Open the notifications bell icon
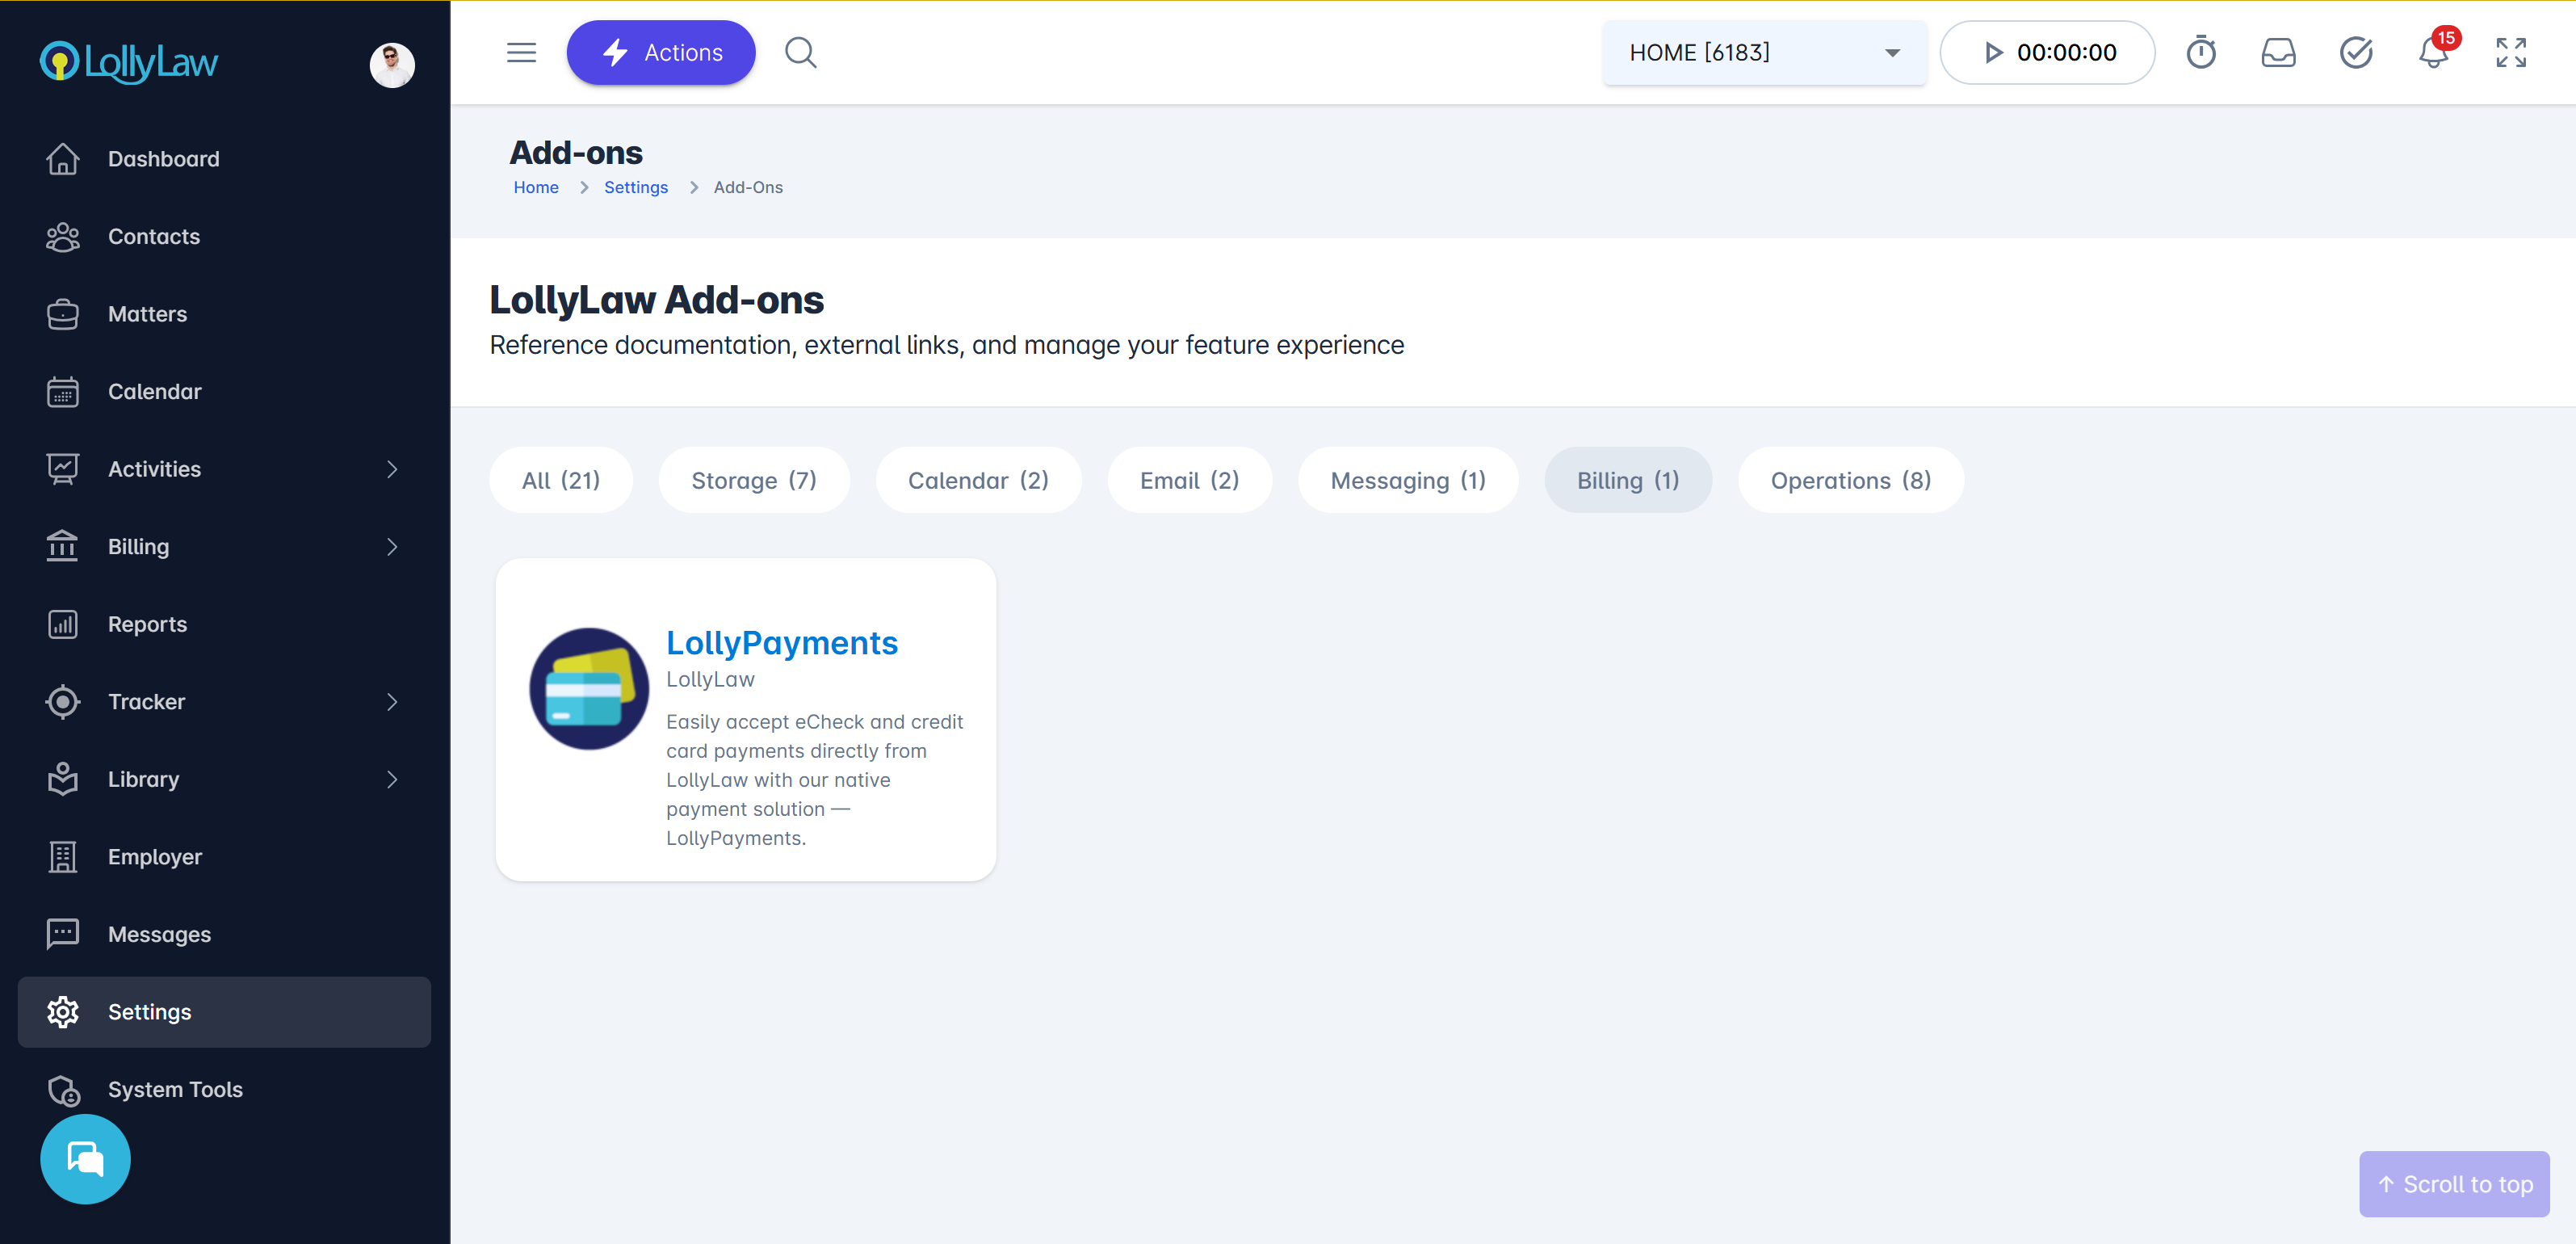 click(x=2433, y=52)
